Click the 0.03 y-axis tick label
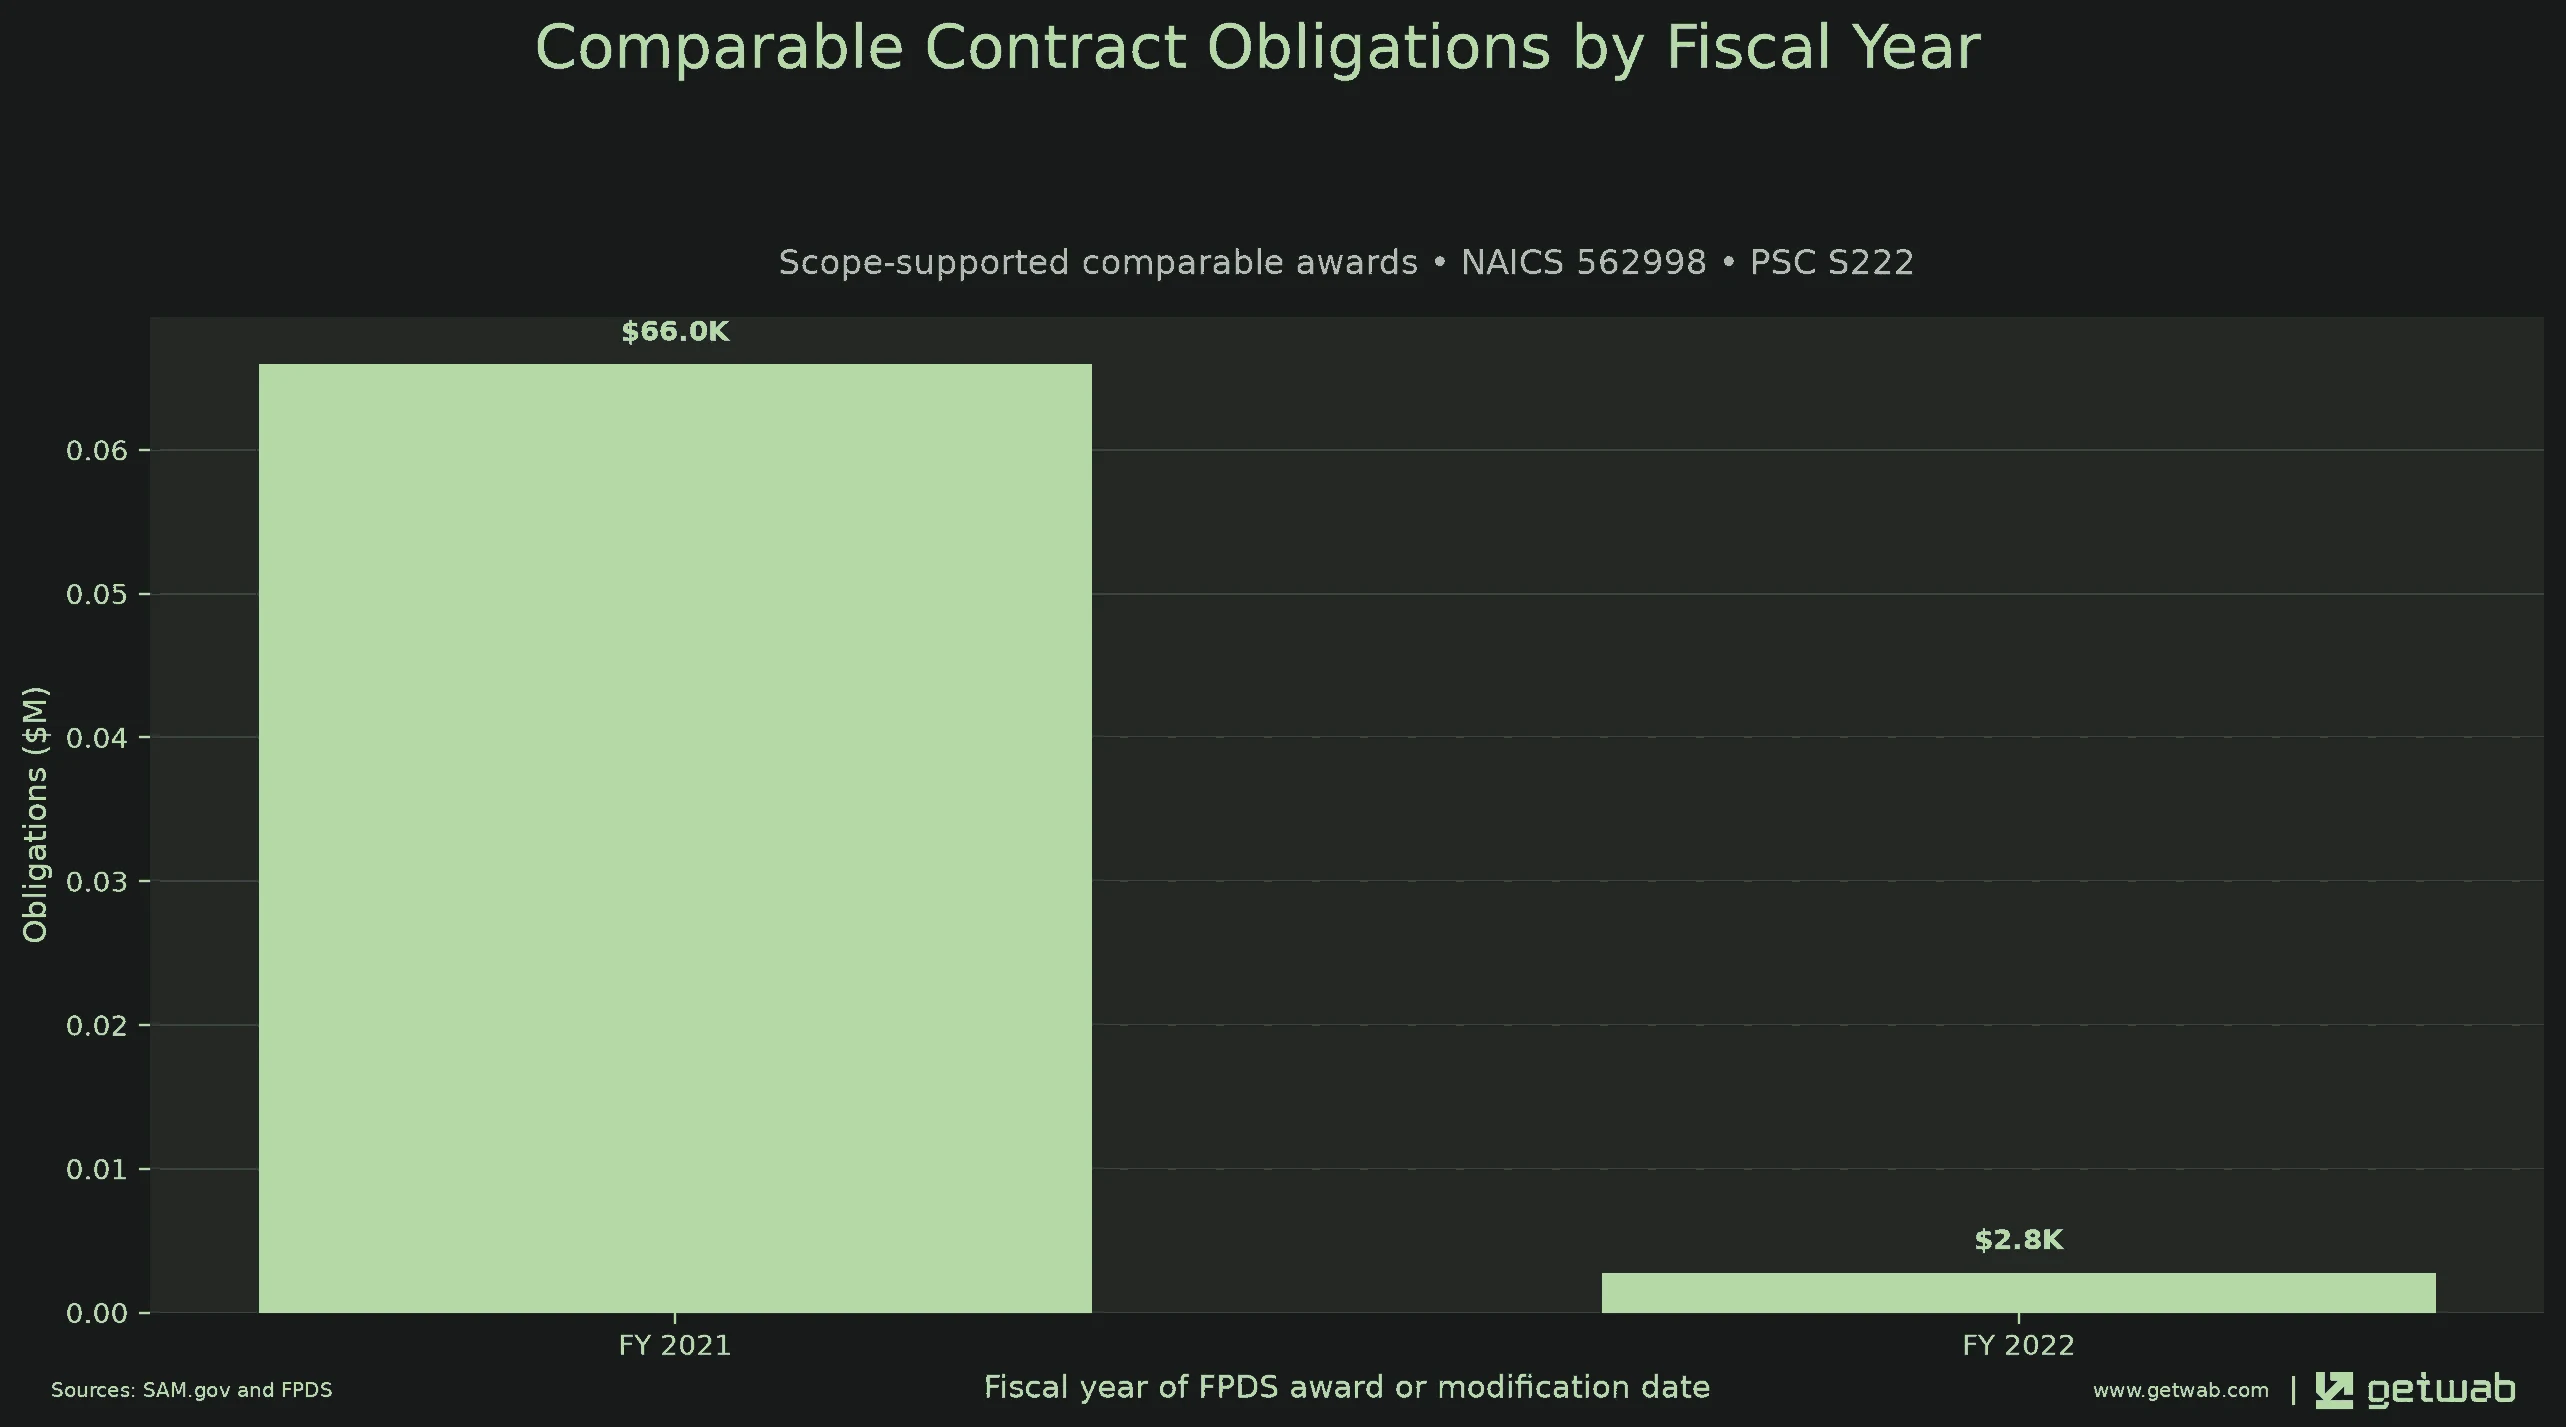The width and height of the screenshot is (2566, 1427). (97, 882)
